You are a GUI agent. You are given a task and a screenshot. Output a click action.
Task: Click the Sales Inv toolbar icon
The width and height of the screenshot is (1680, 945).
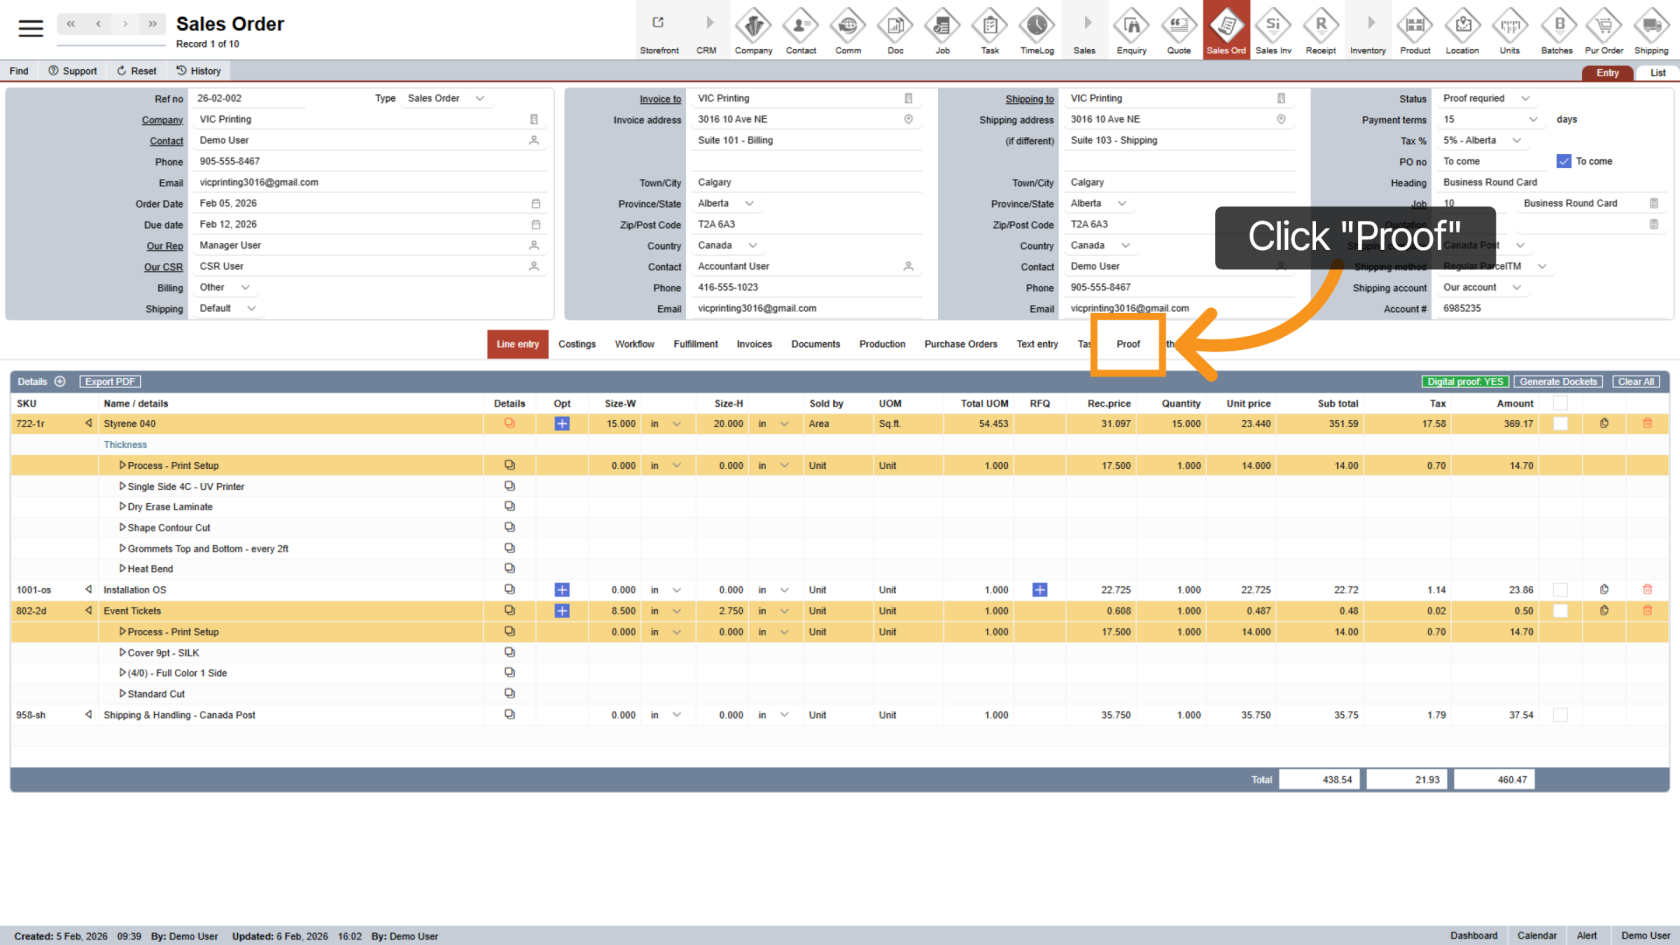(1273, 30)
